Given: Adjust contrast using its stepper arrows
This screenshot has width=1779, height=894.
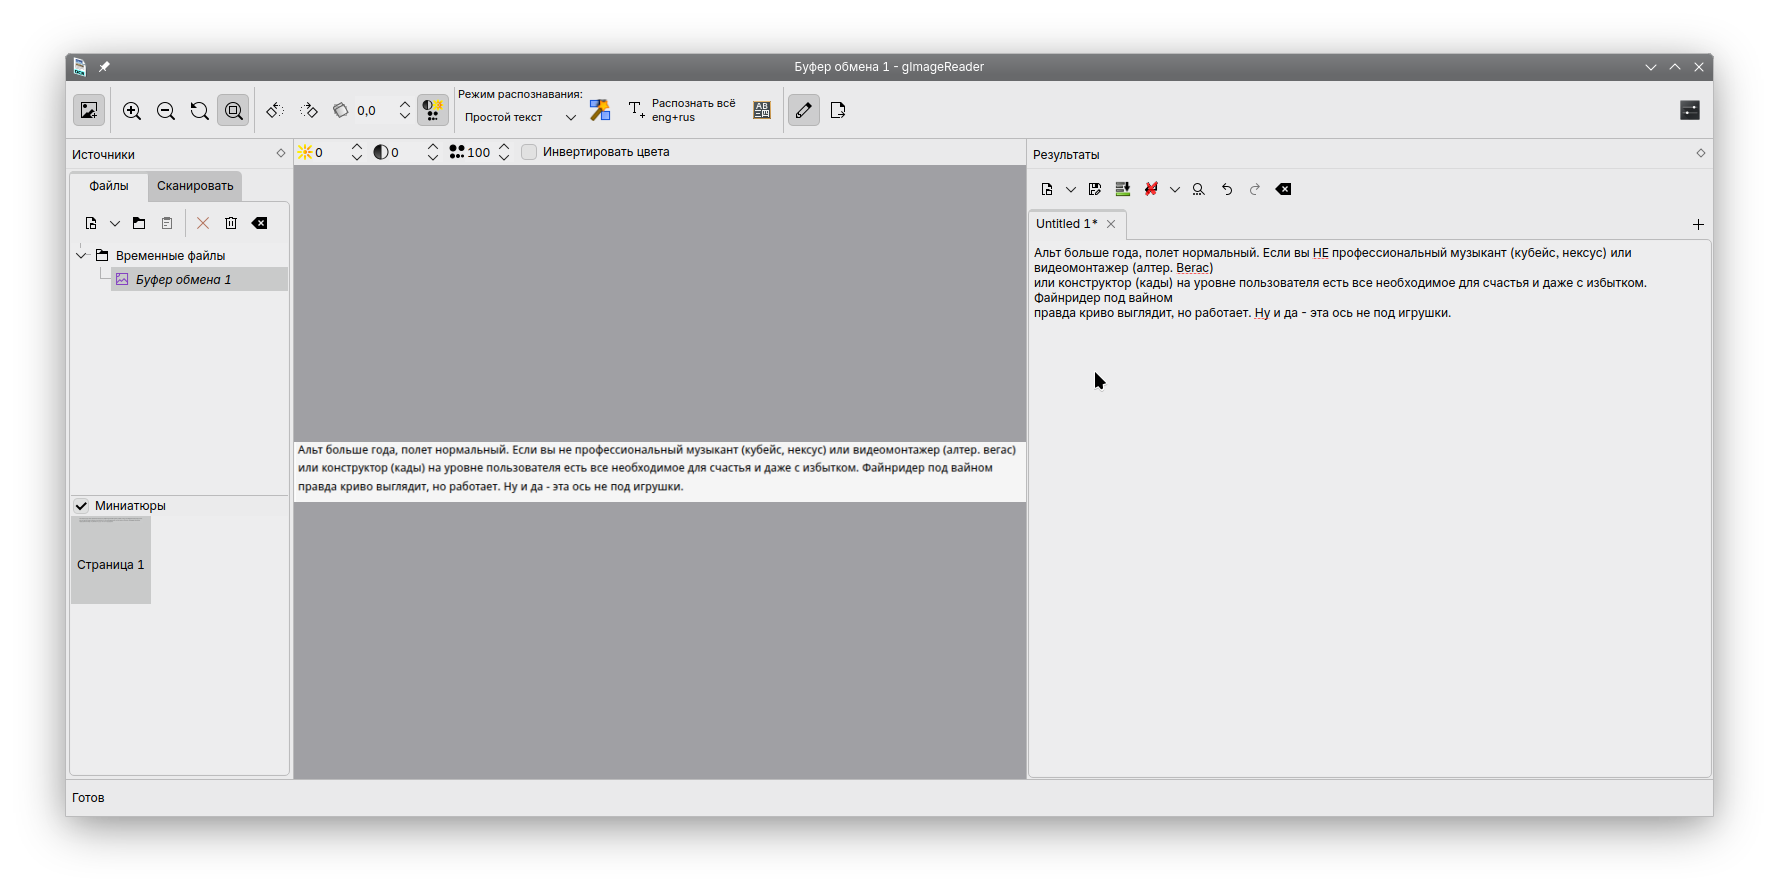Looking at the screenshot, I should click(433, 152).
